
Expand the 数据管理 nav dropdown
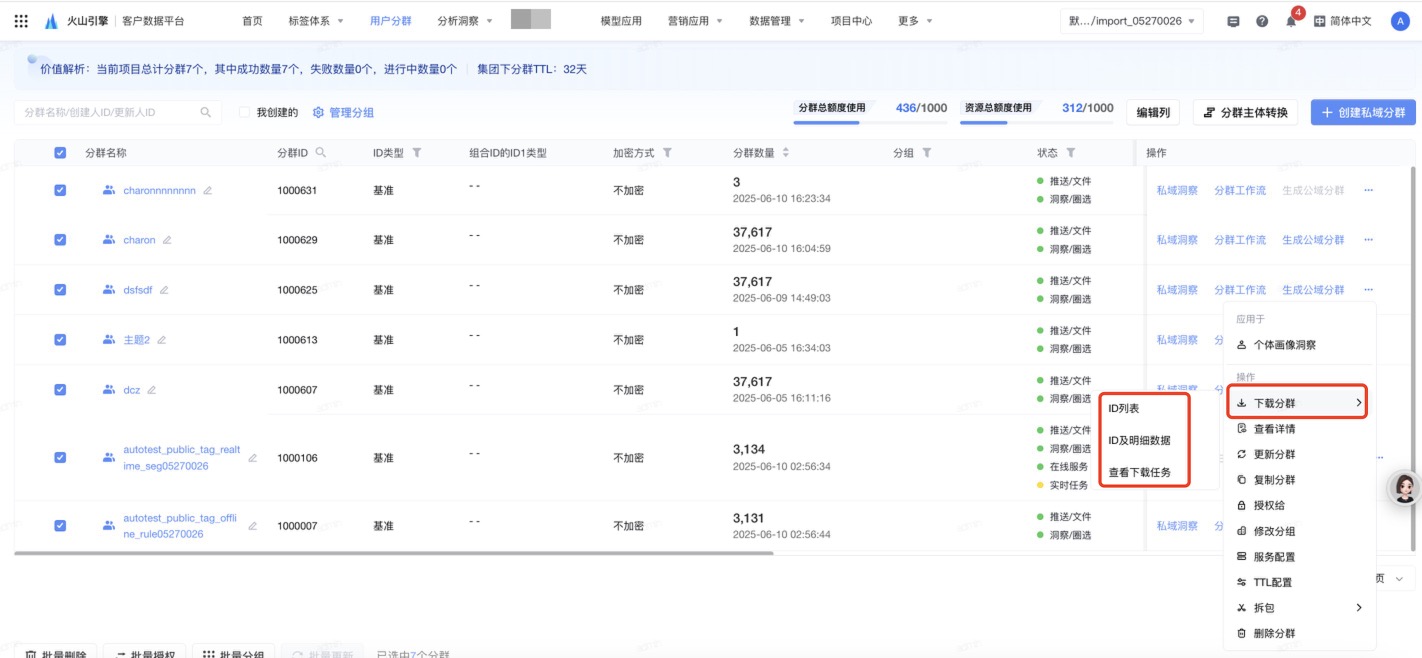click(777, 21)
